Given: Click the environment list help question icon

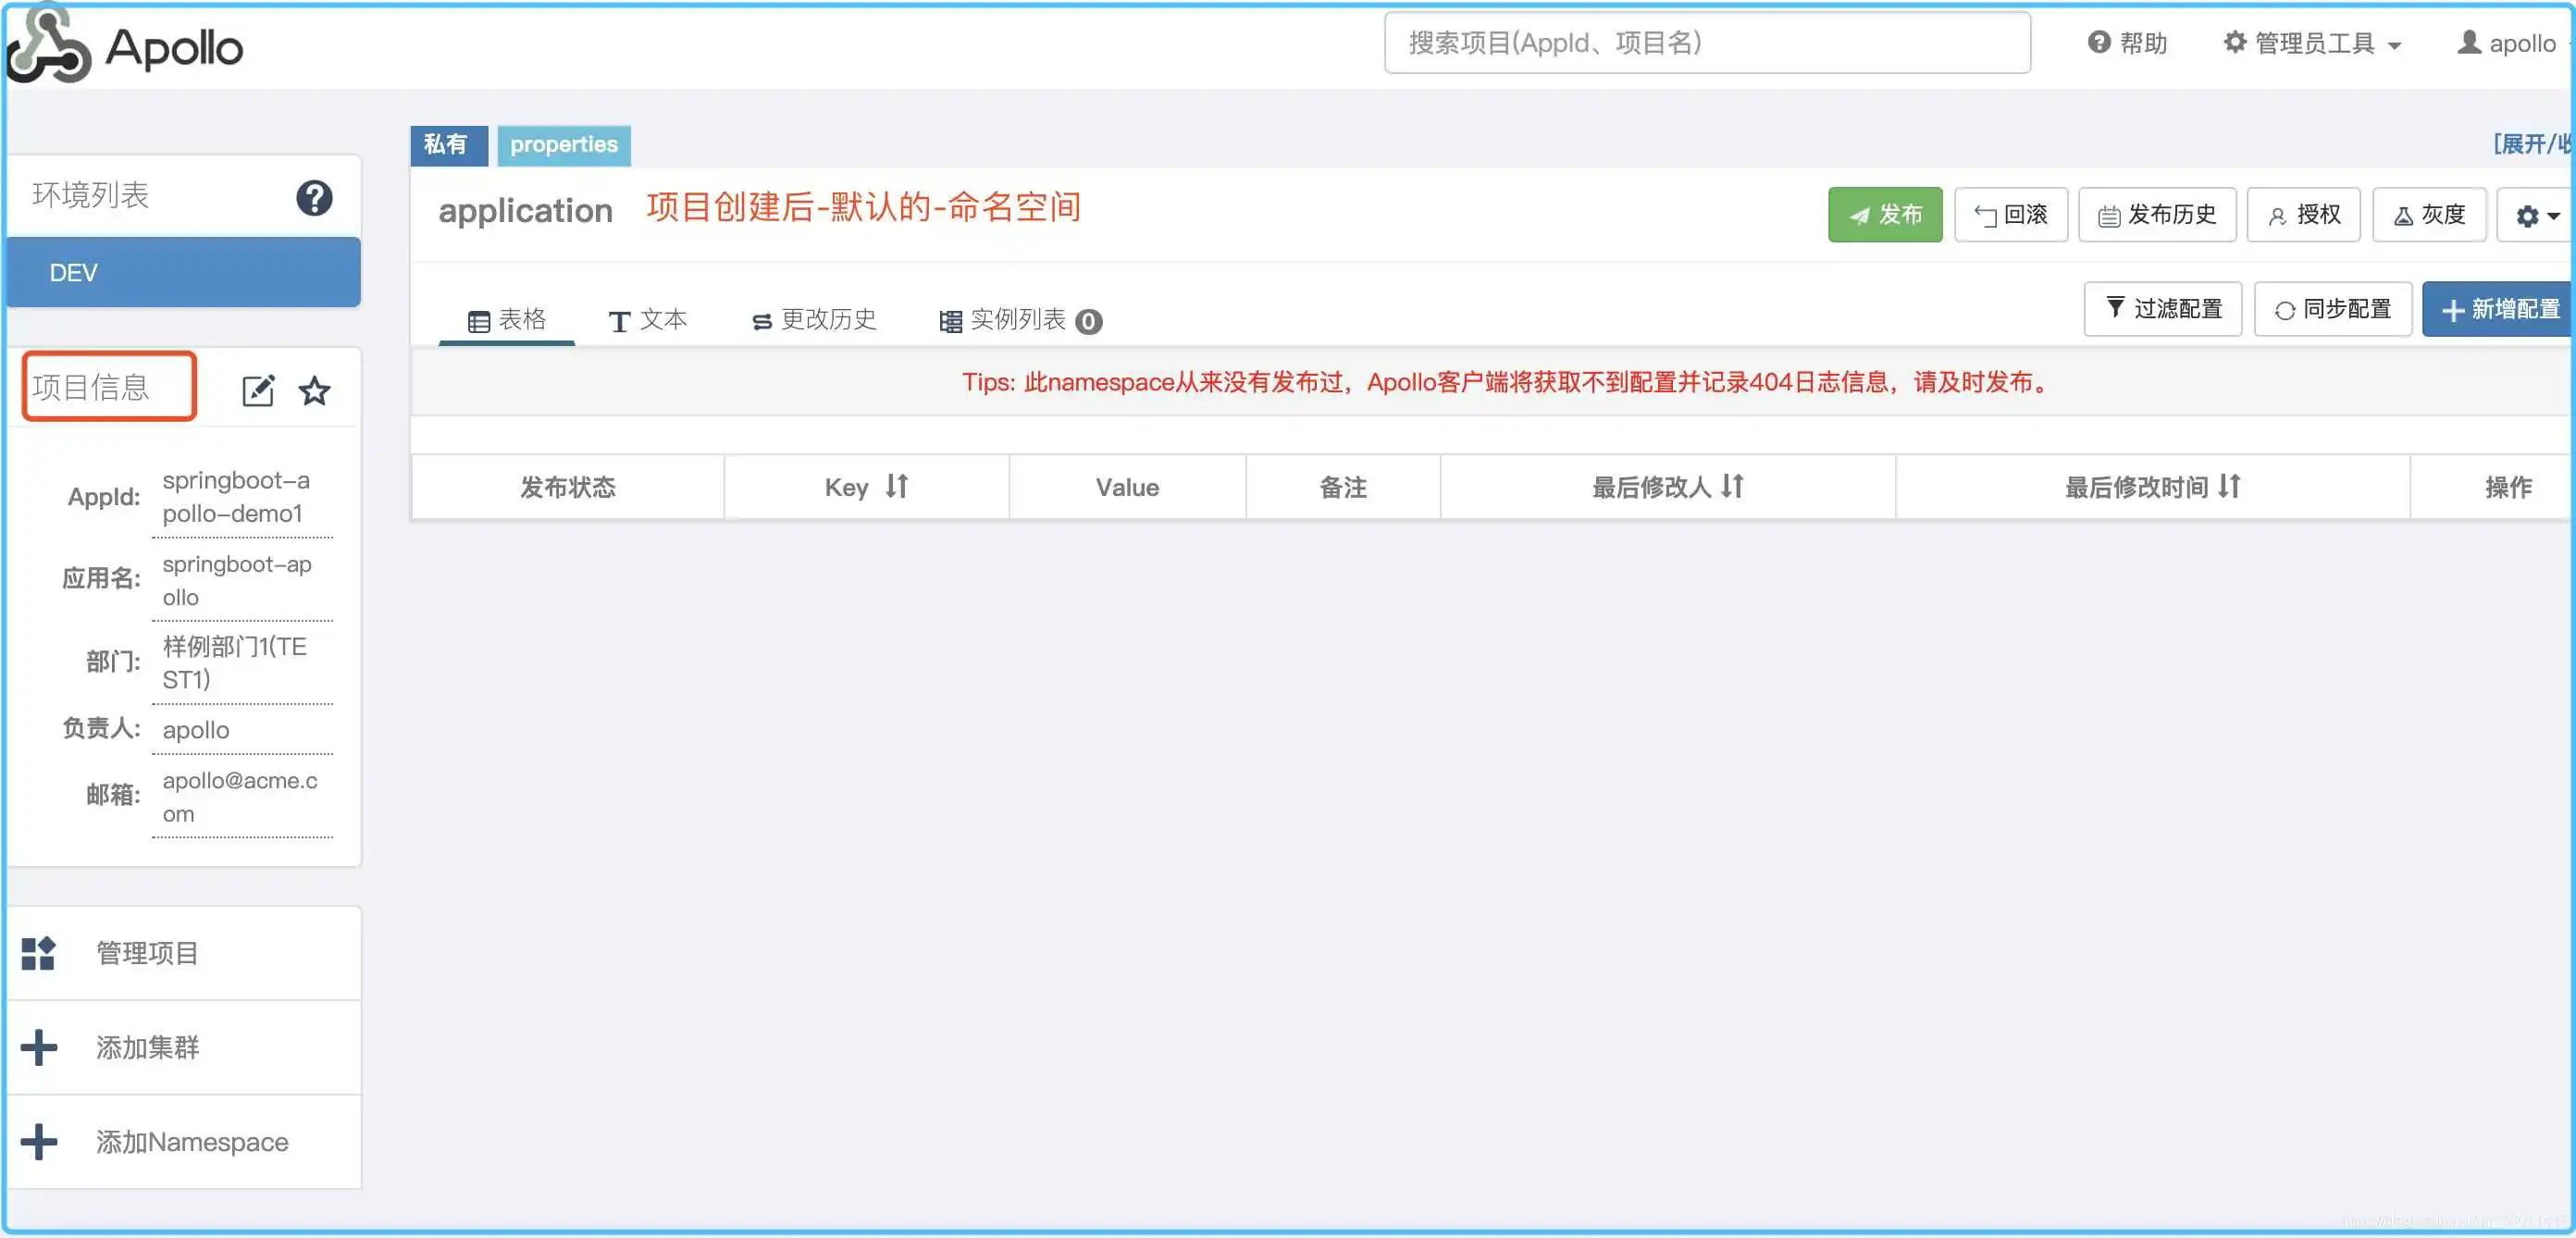Looking at the screenshot, I should 314,198.
